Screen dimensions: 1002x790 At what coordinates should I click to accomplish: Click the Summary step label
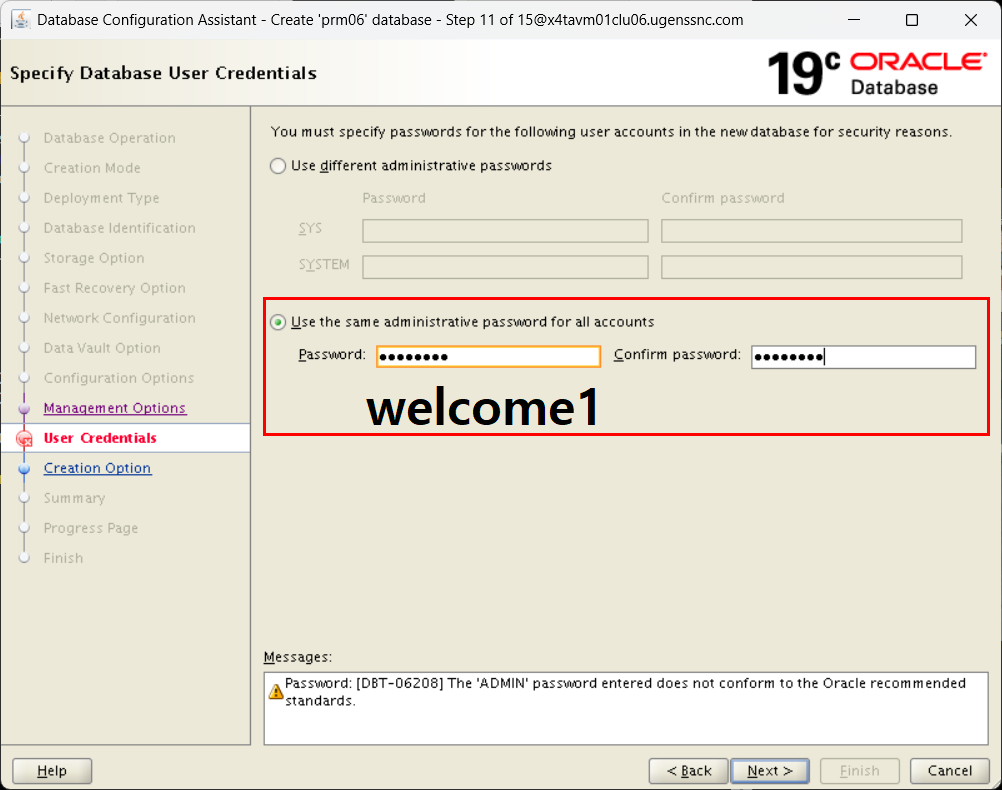click(x=74, y=498)
